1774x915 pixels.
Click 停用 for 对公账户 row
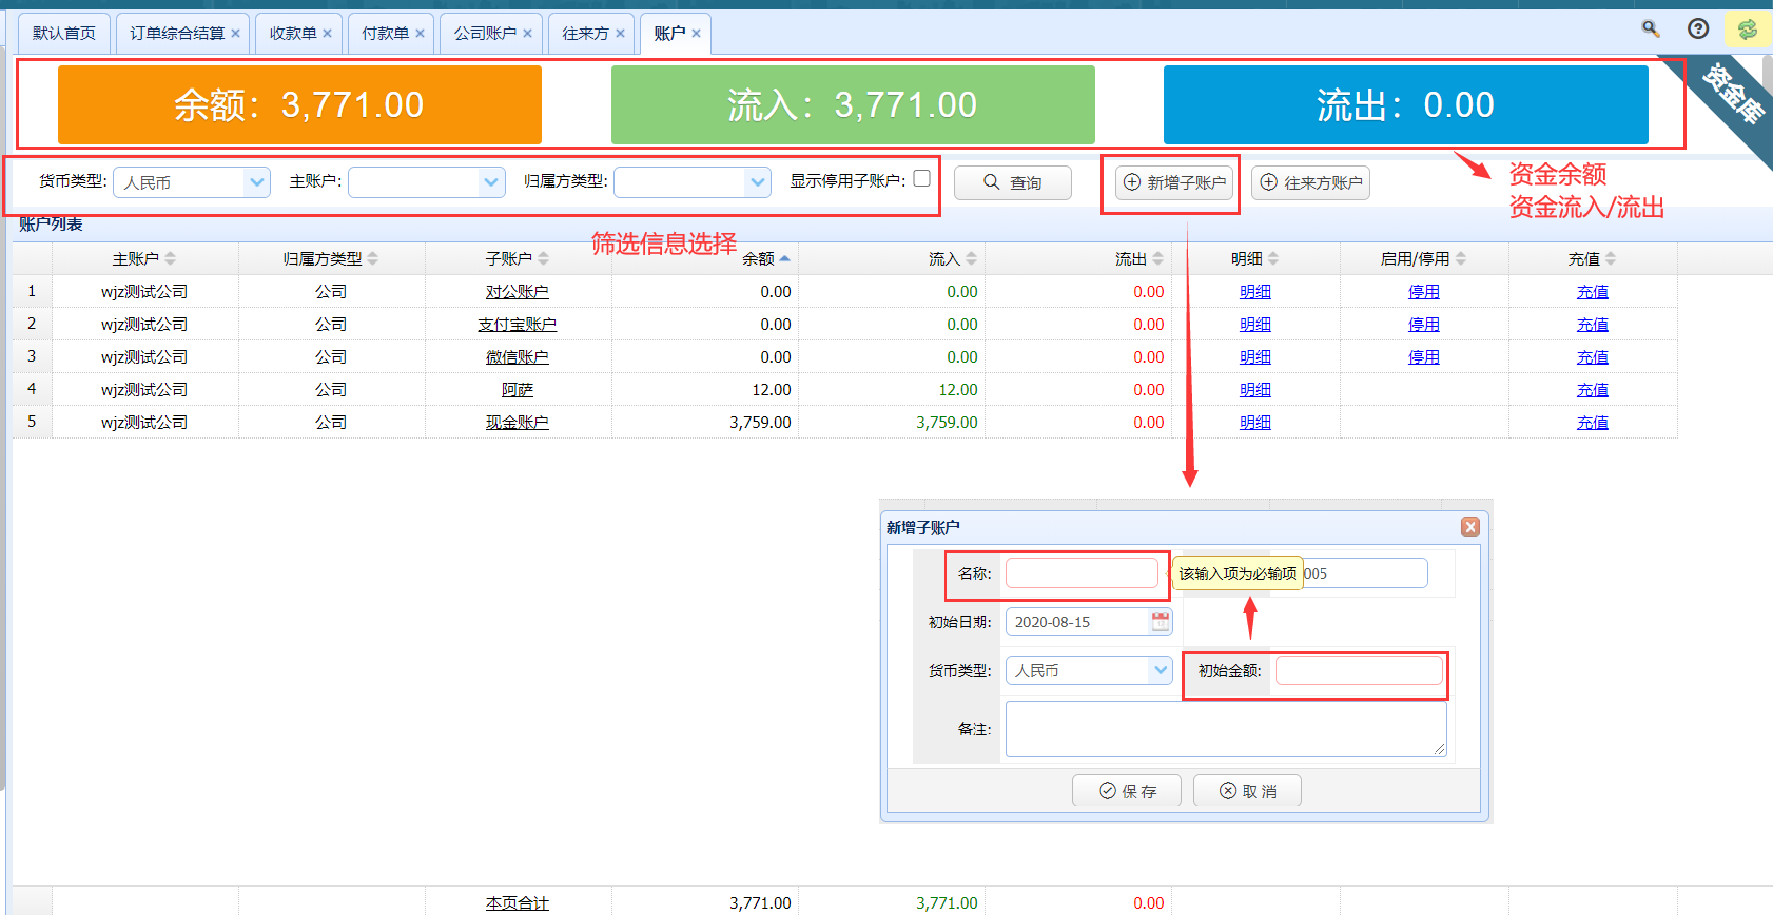pos(1424,292)
